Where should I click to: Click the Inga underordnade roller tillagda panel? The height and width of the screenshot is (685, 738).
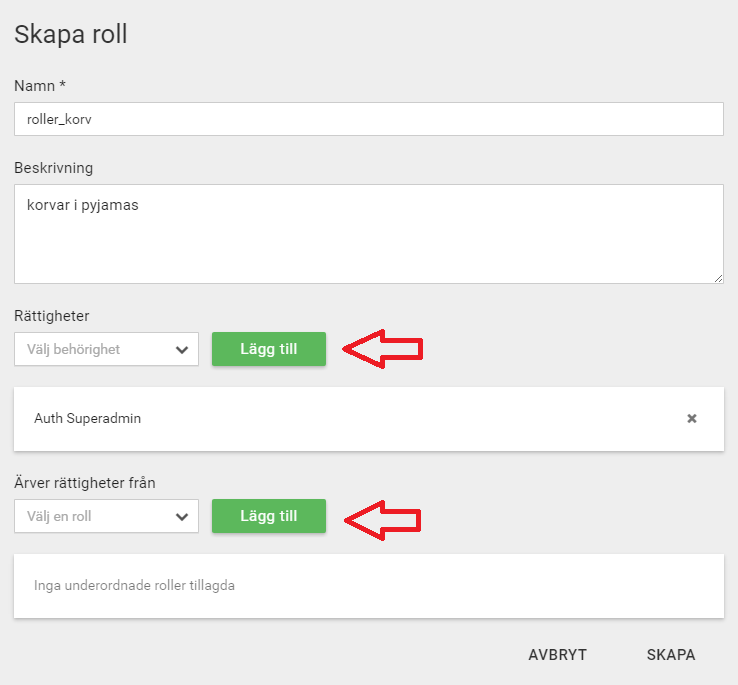click(x=369, y=586)
